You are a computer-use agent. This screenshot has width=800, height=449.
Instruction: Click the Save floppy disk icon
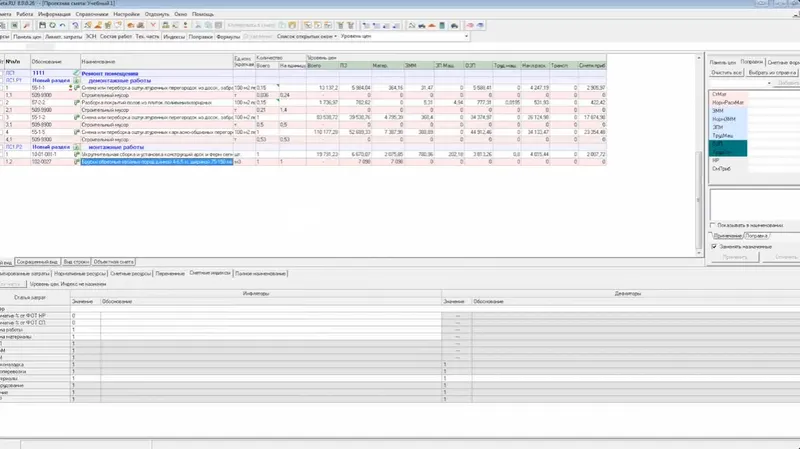pyautogui.click(x=42, y=25)
